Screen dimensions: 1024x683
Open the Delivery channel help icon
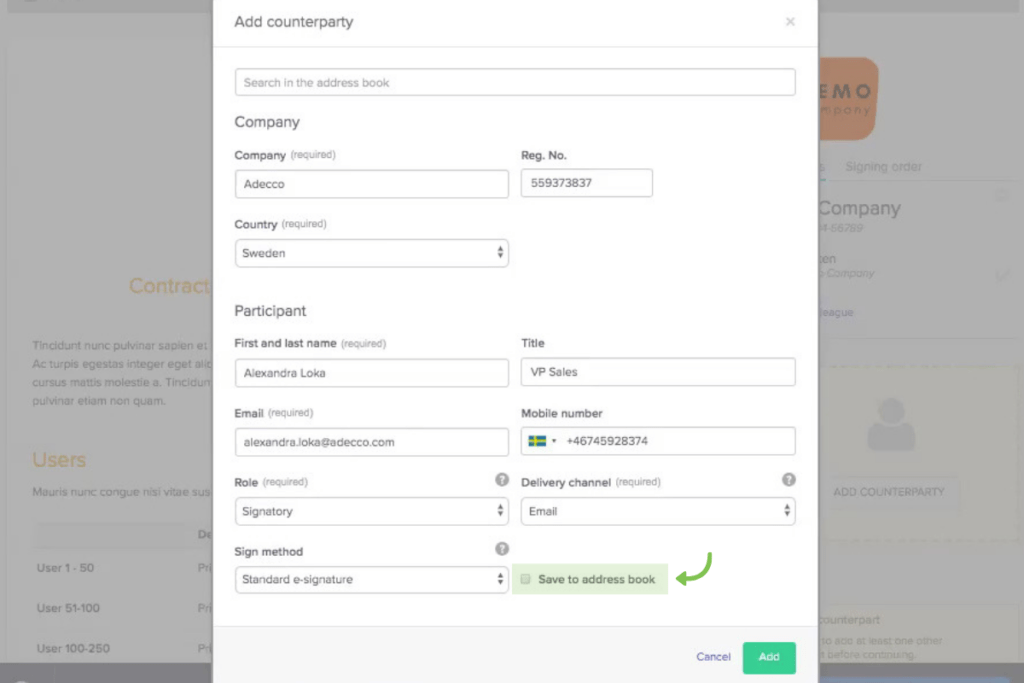pyautogui.click(x=788, y=480)
